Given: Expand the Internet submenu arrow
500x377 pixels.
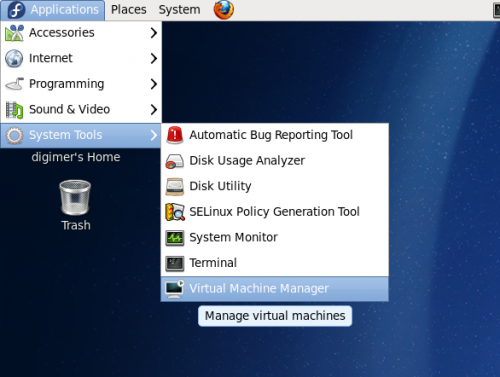Looking at the screenshot, I should coord(153,58).
